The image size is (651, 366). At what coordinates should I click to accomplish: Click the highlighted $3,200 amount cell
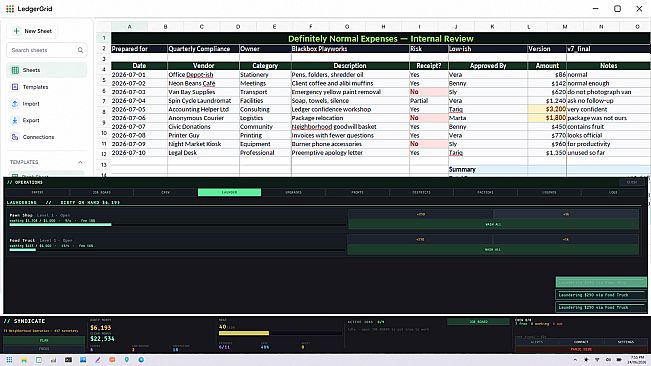tap(547, 109)
